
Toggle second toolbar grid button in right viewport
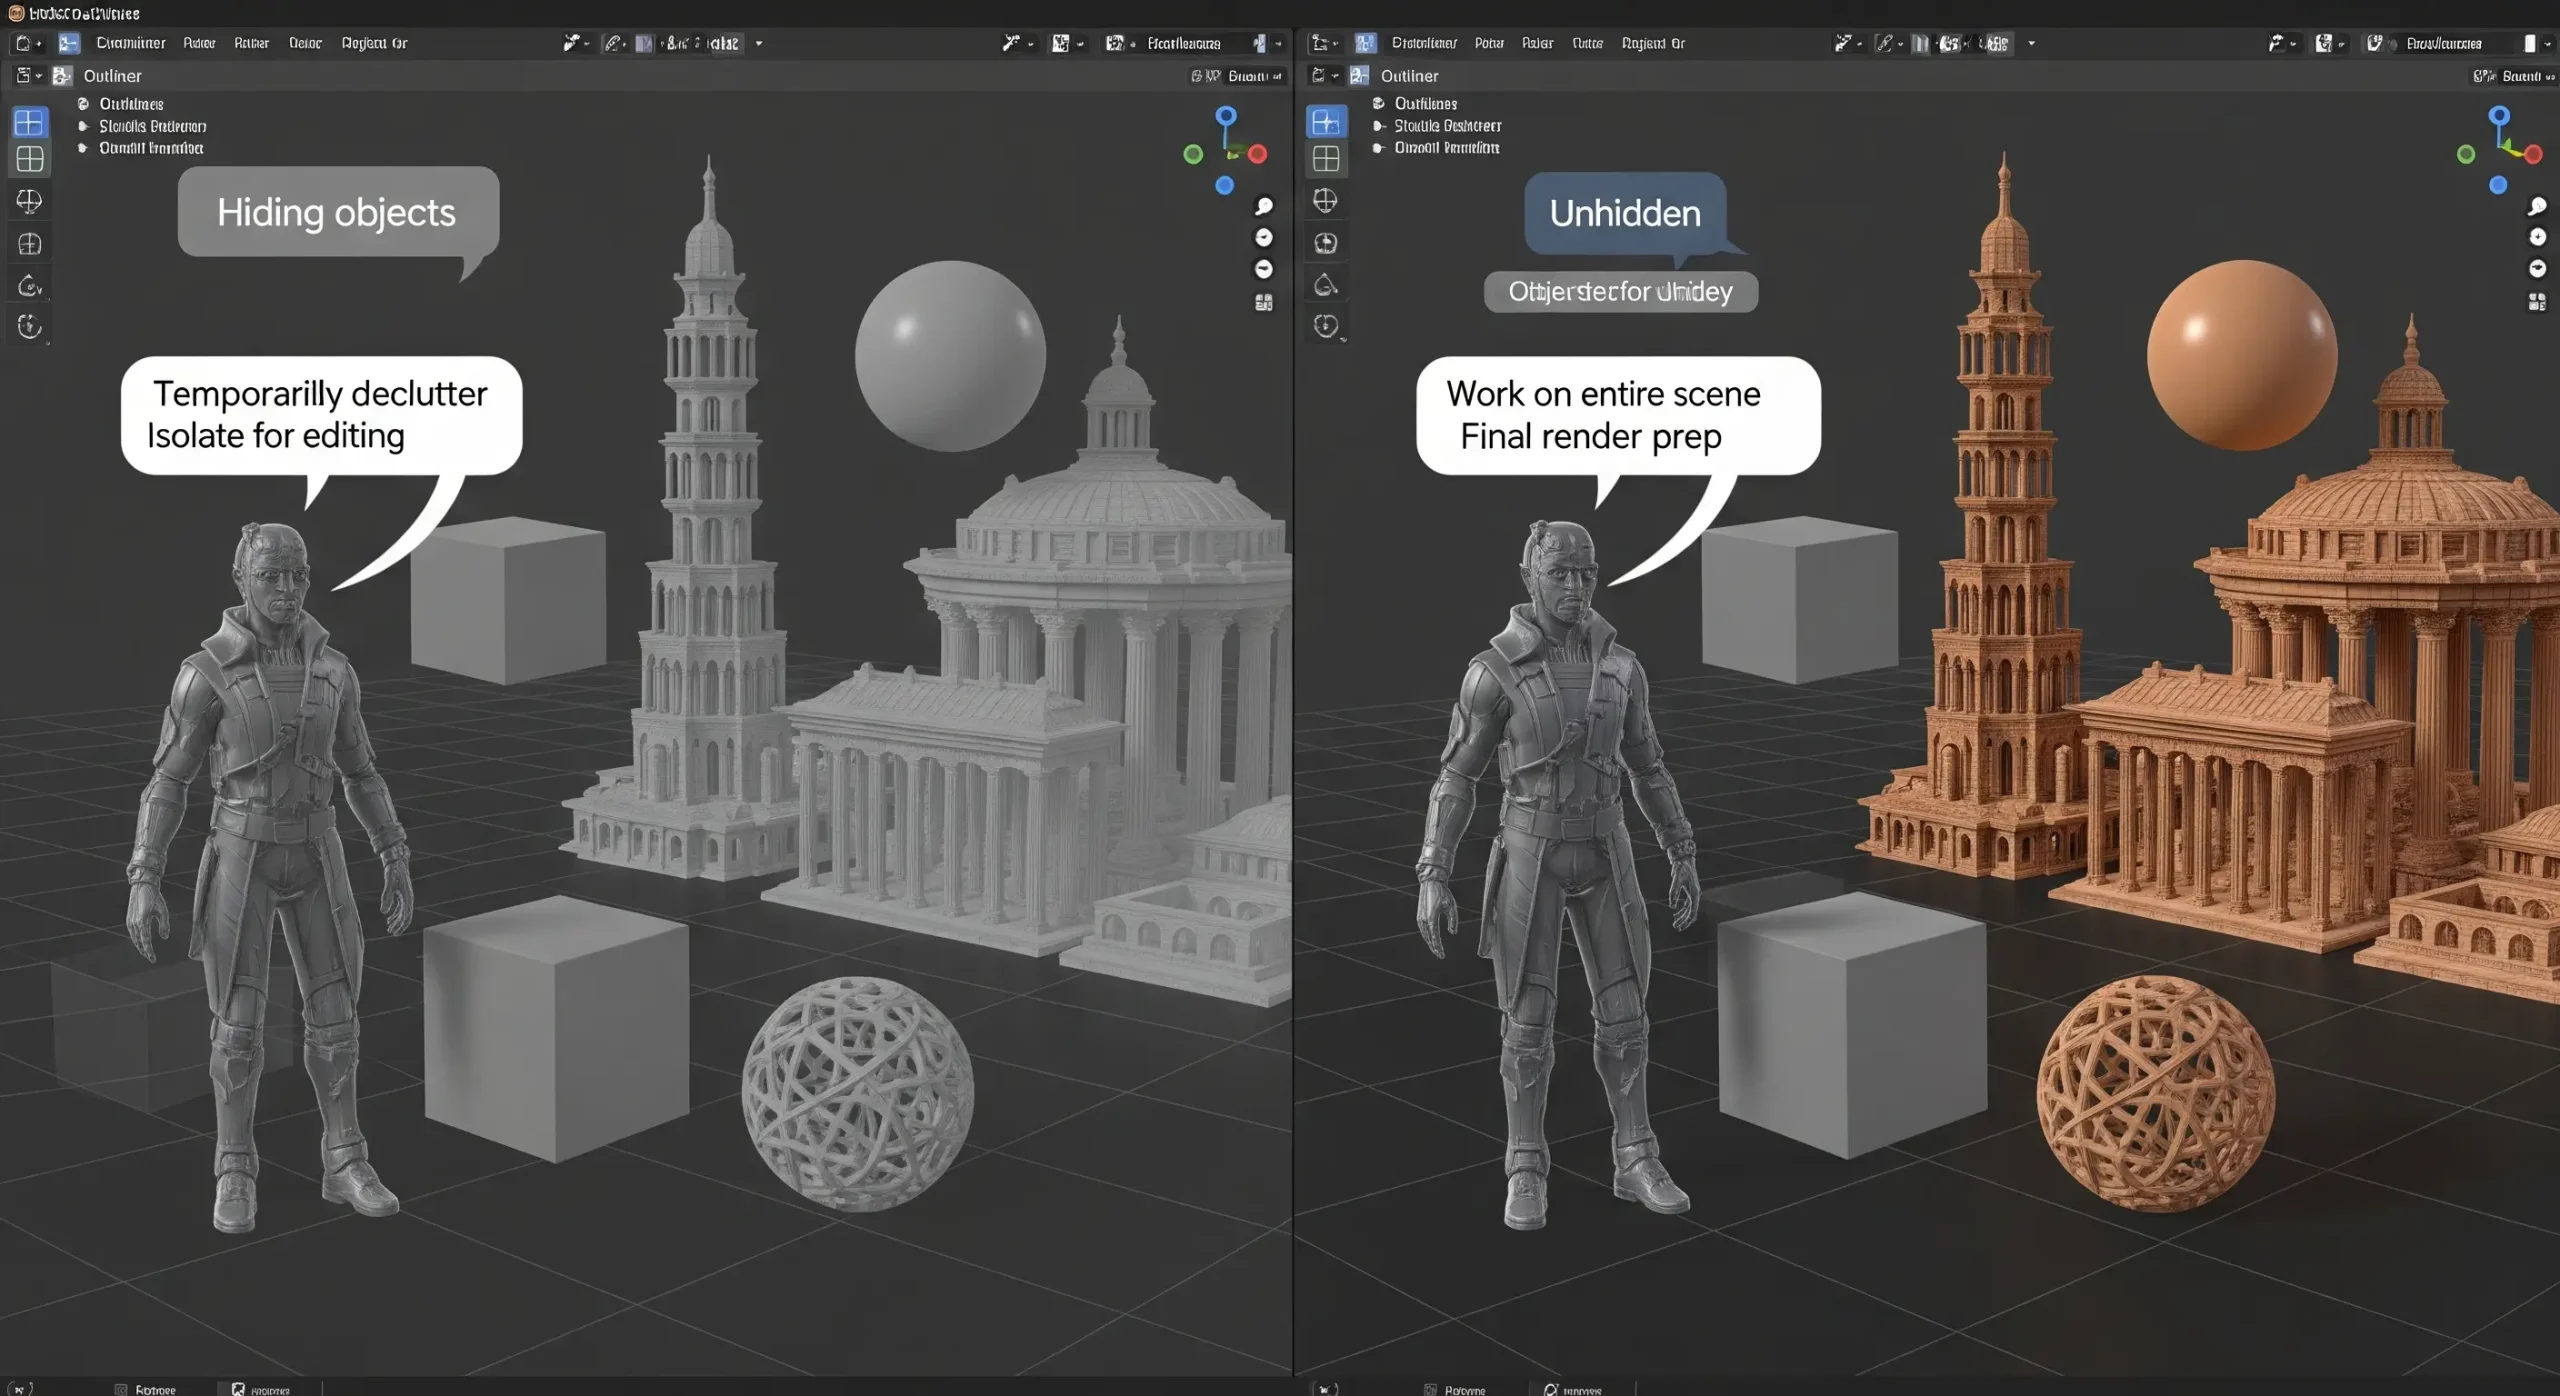pos(1326,159)
